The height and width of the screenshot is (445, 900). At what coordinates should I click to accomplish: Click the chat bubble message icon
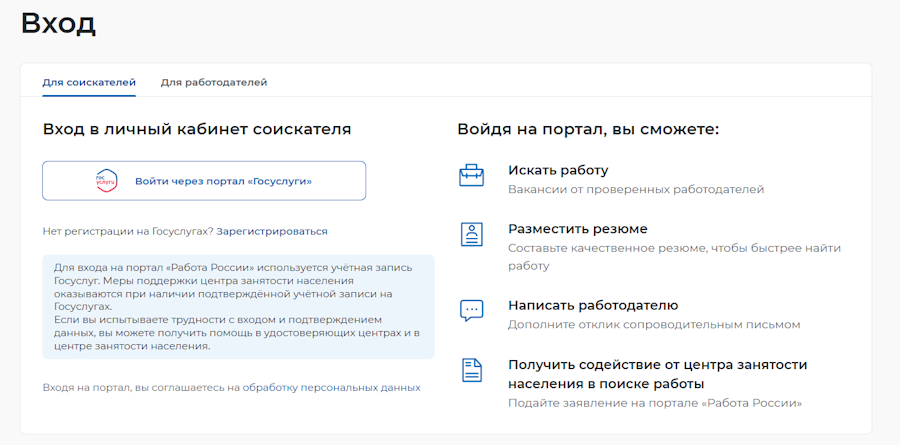(471, 310)
